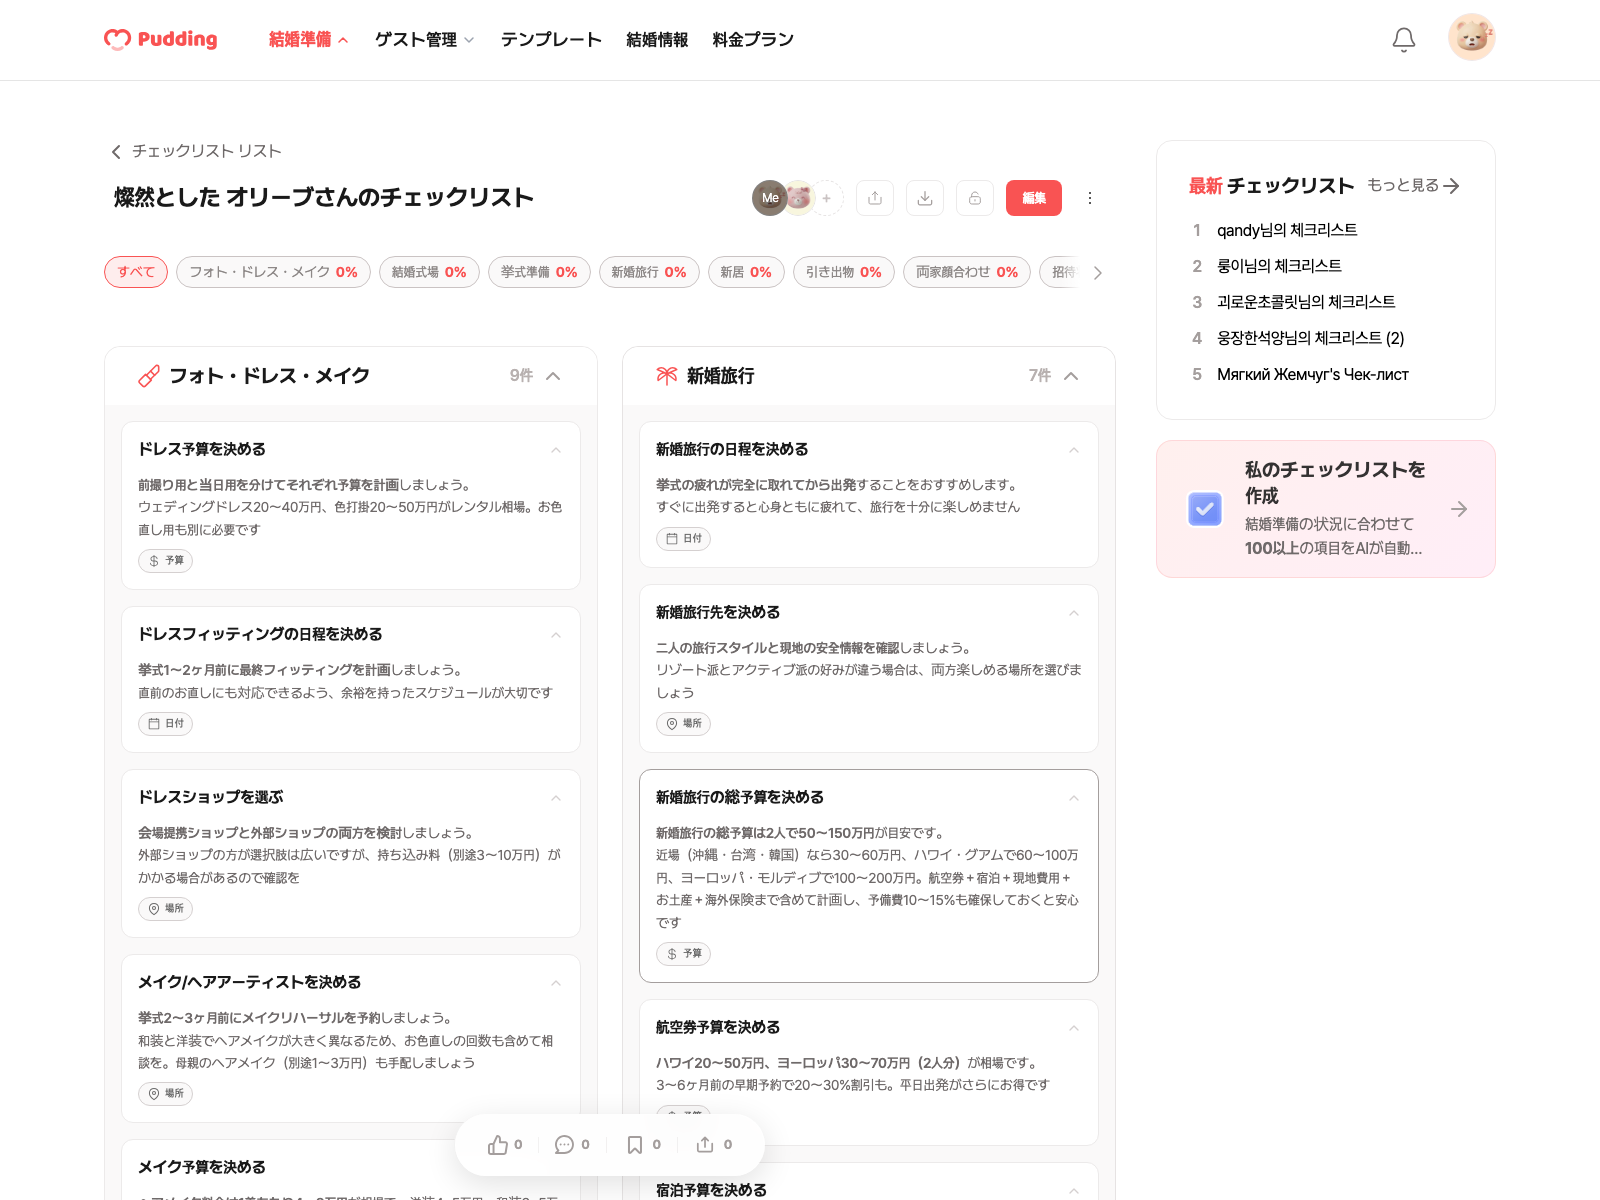Screen dimensions: 1600x1200
Task: Collapse the ドレスフィッティングの日程を決める card
Action: (556, 635)
